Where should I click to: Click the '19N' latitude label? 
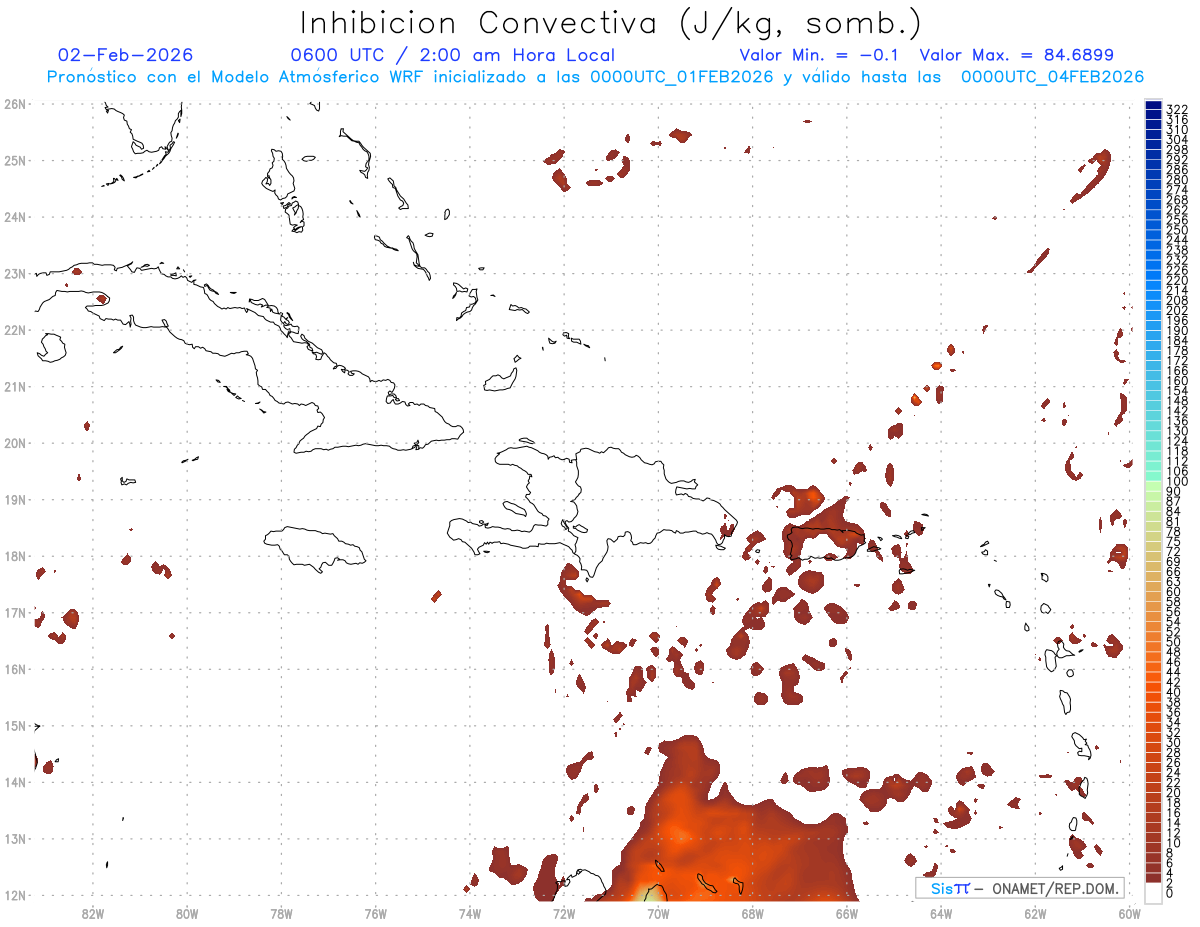point(15,499)
